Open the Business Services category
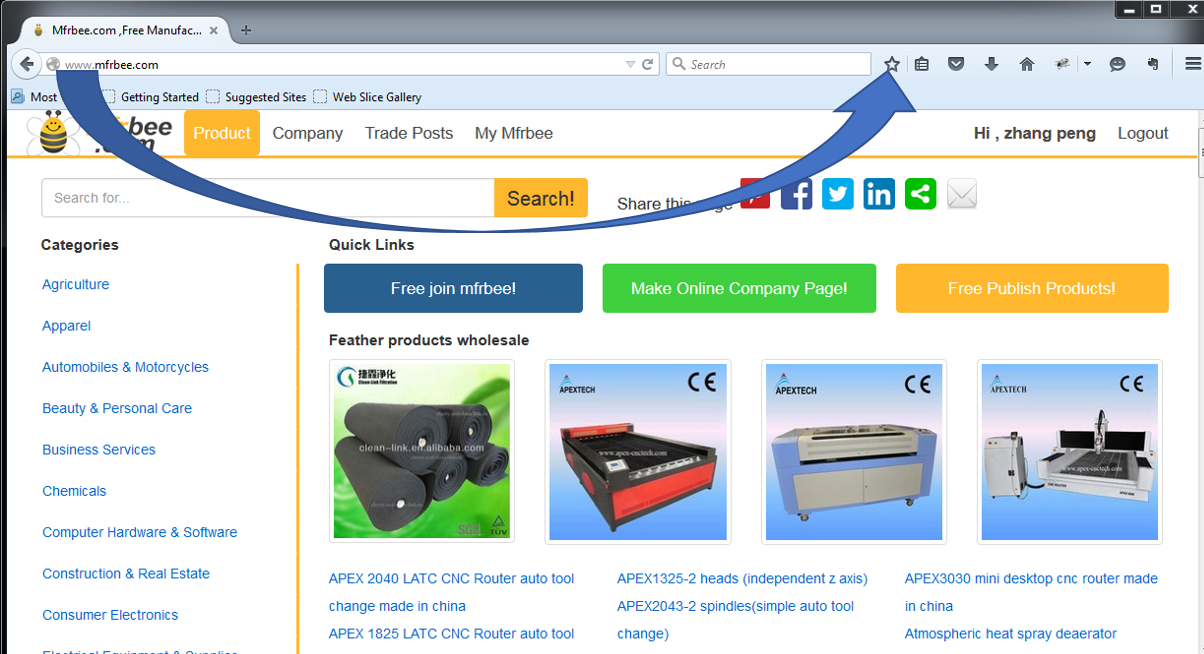This screenshot has width=1204, height=654. 99,450
